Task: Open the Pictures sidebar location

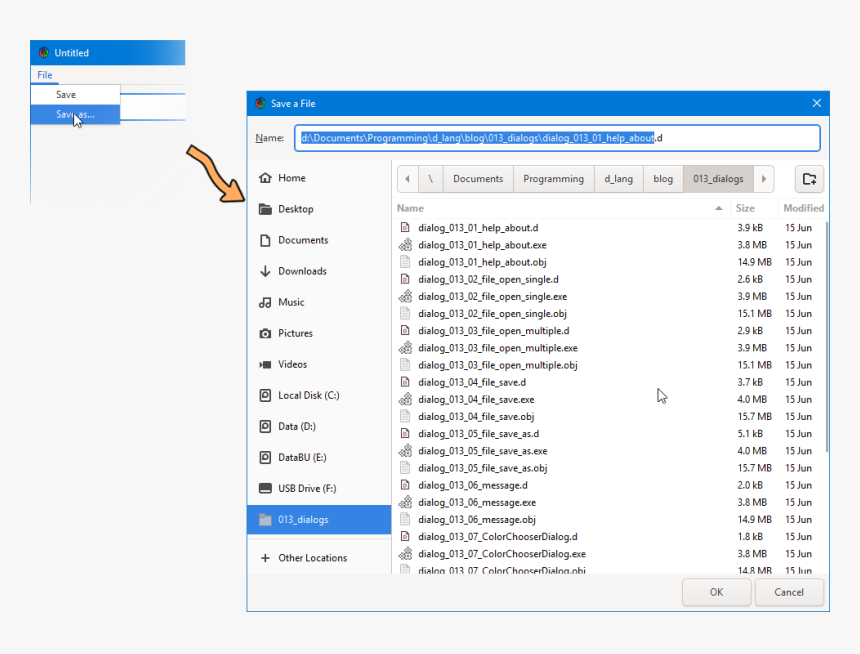Action: pos(295,333)
